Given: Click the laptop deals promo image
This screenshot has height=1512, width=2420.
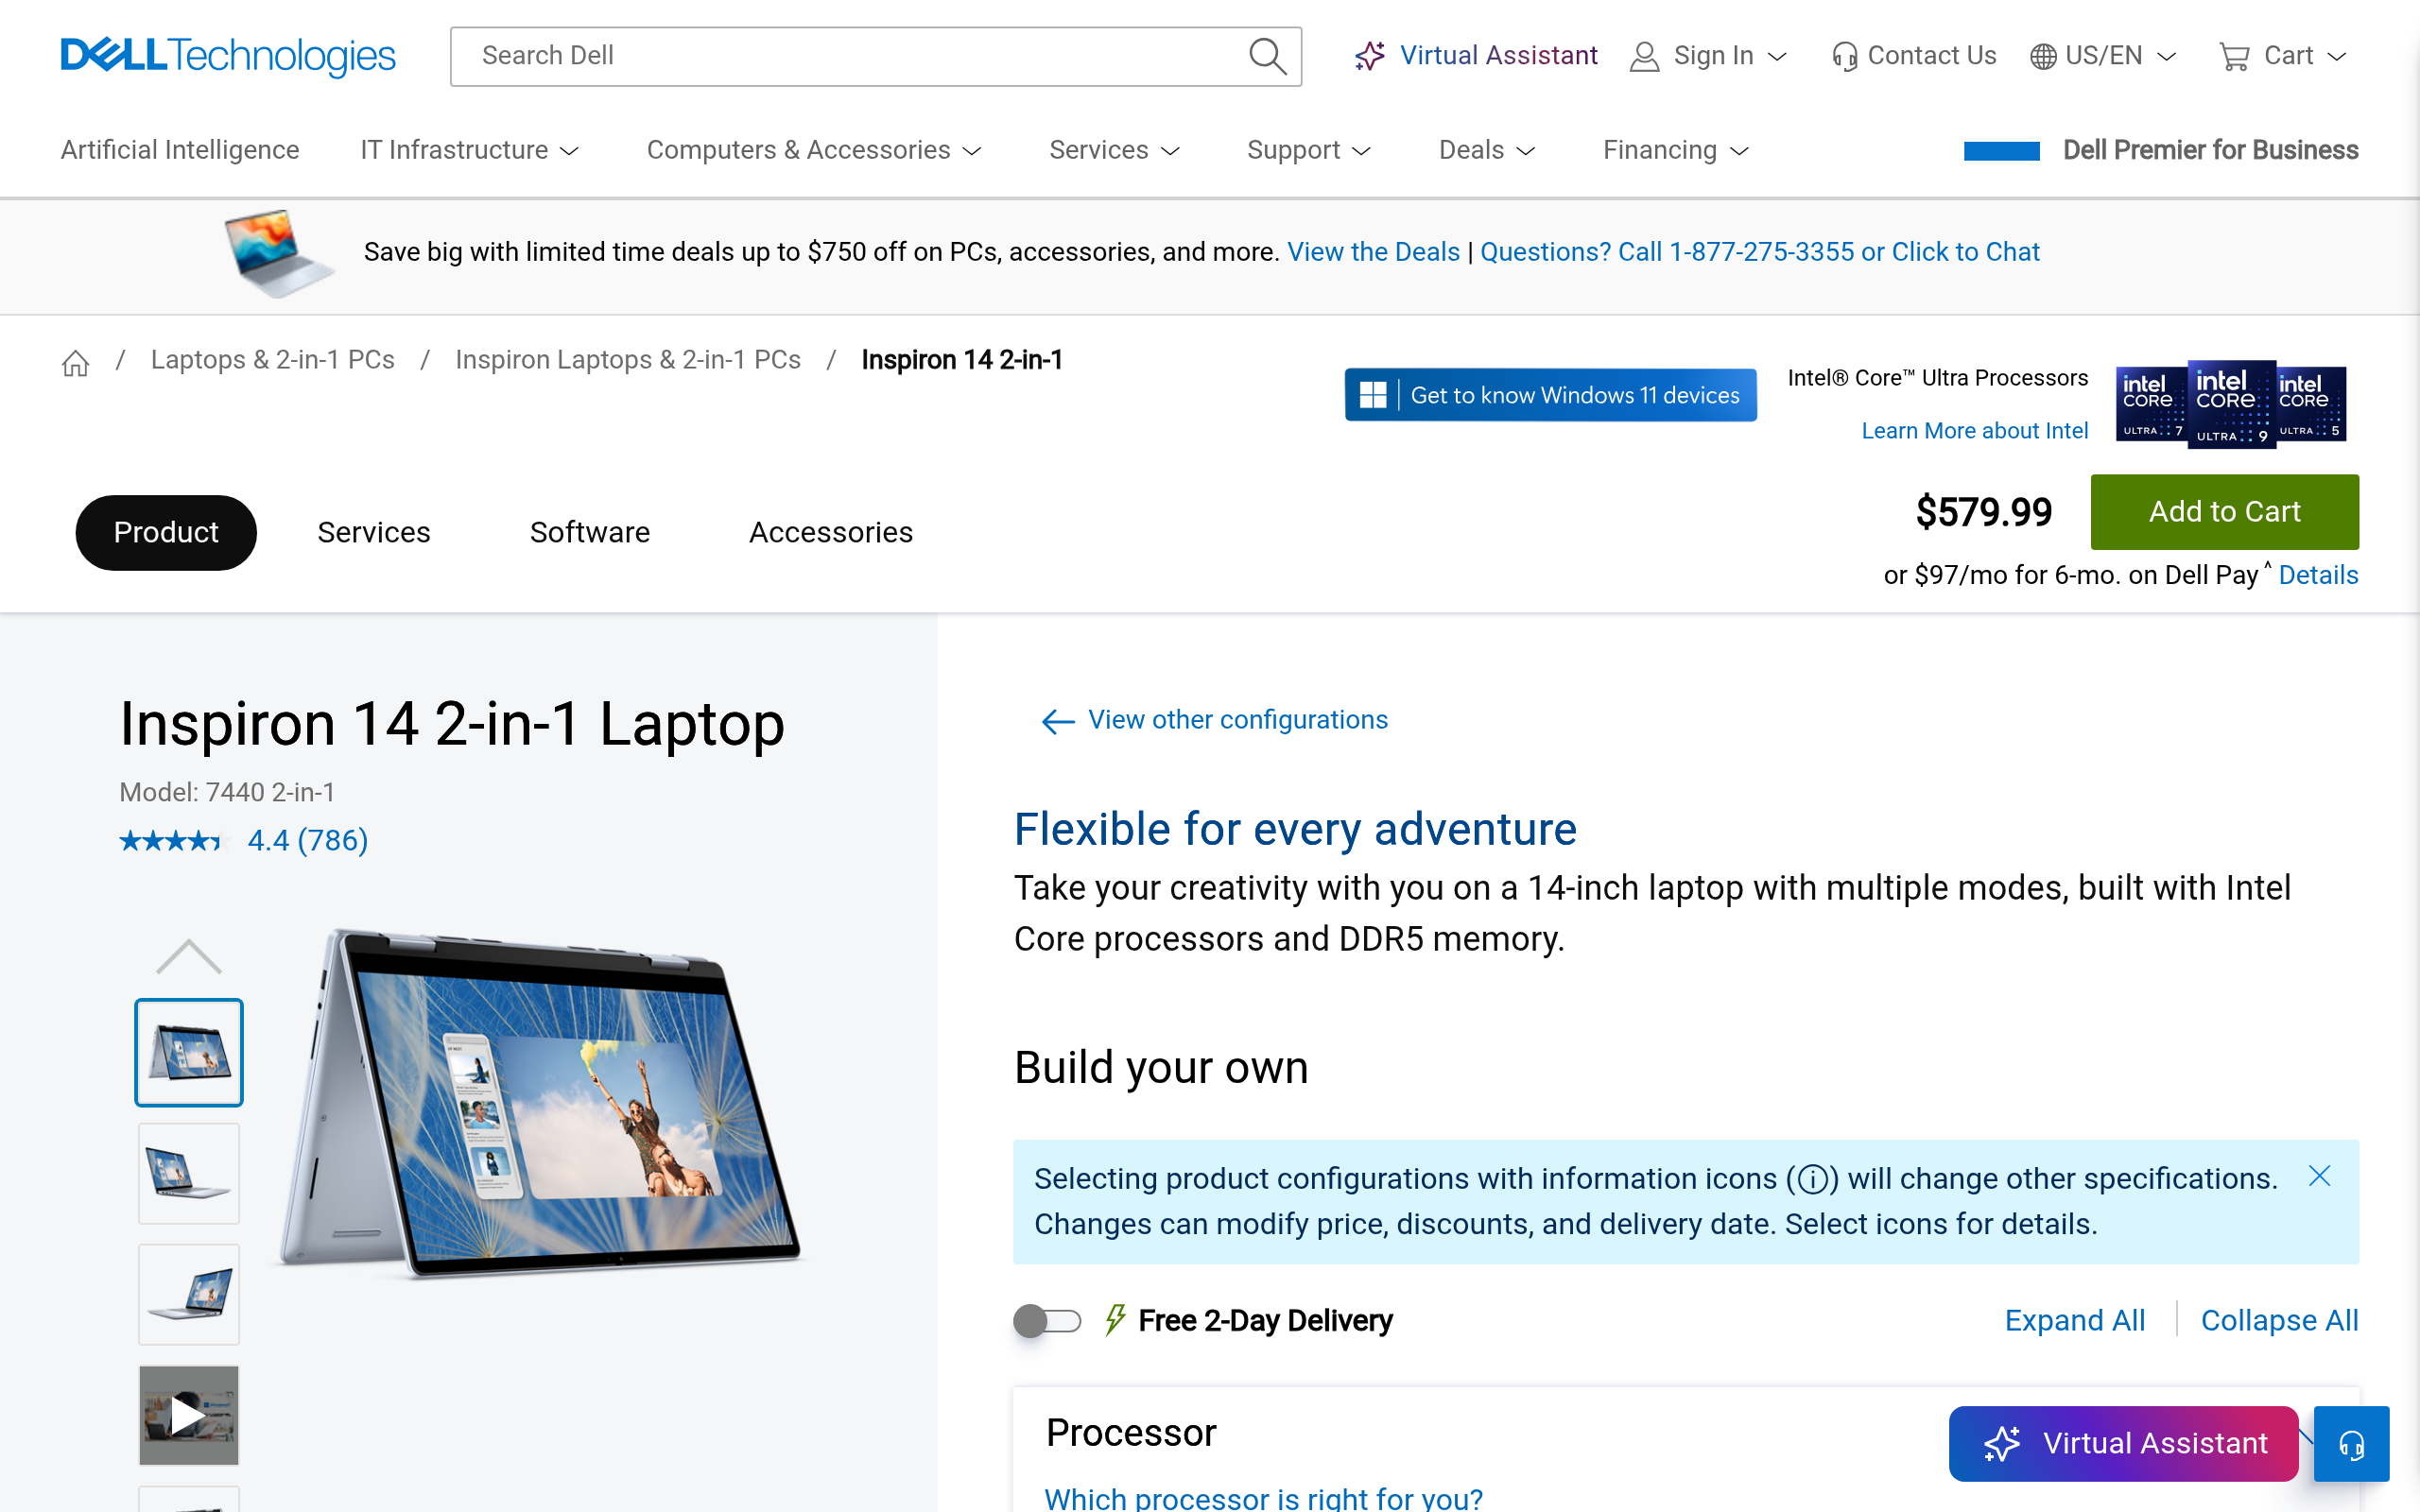Looking at the screenshot, I should 279,253.
